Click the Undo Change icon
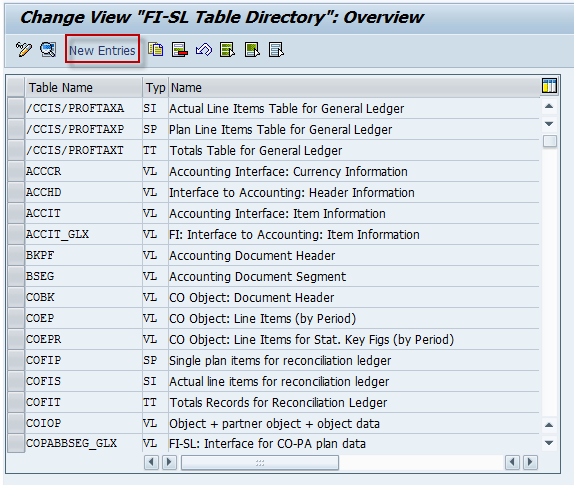Viewport: 574px width, 485px height. [x=204, y=49]
